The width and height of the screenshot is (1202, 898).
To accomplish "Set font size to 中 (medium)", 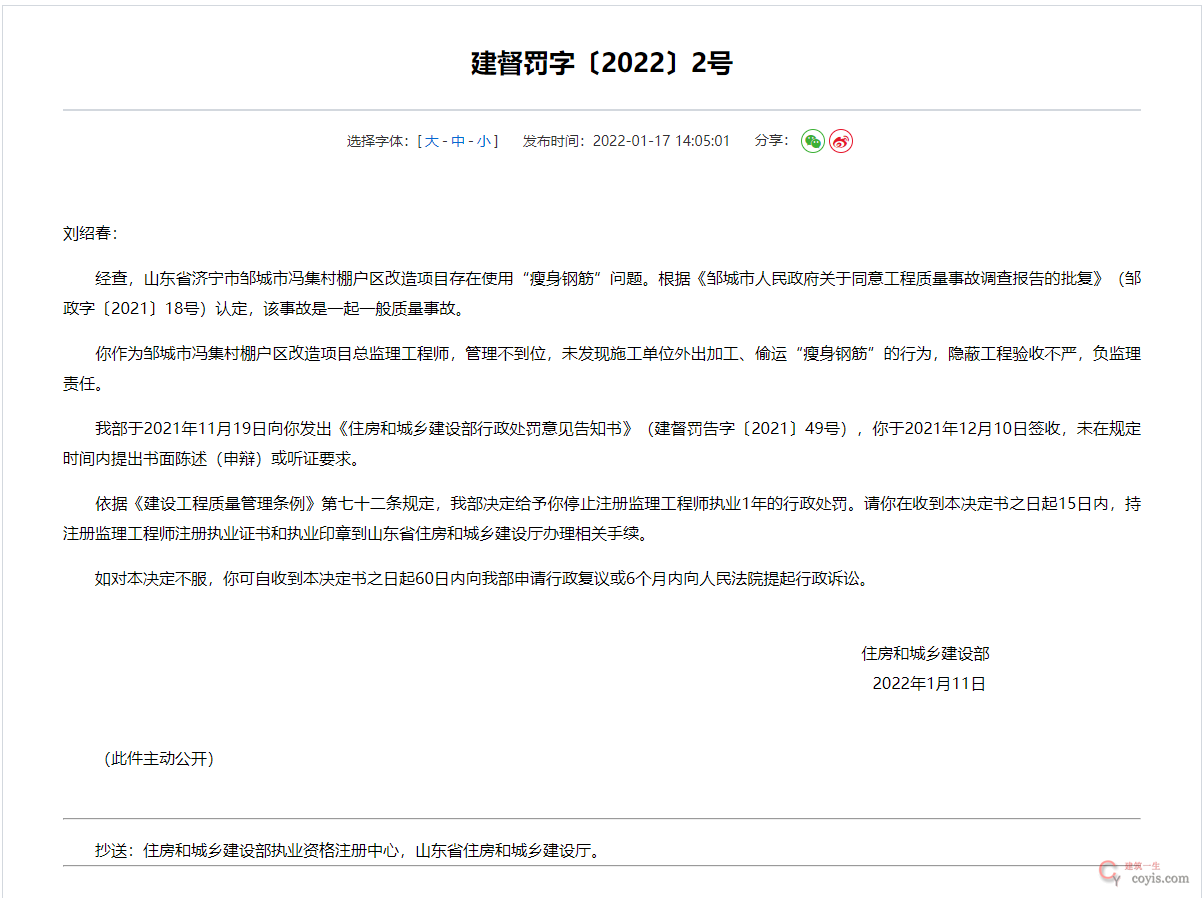I will coord(458,141).
